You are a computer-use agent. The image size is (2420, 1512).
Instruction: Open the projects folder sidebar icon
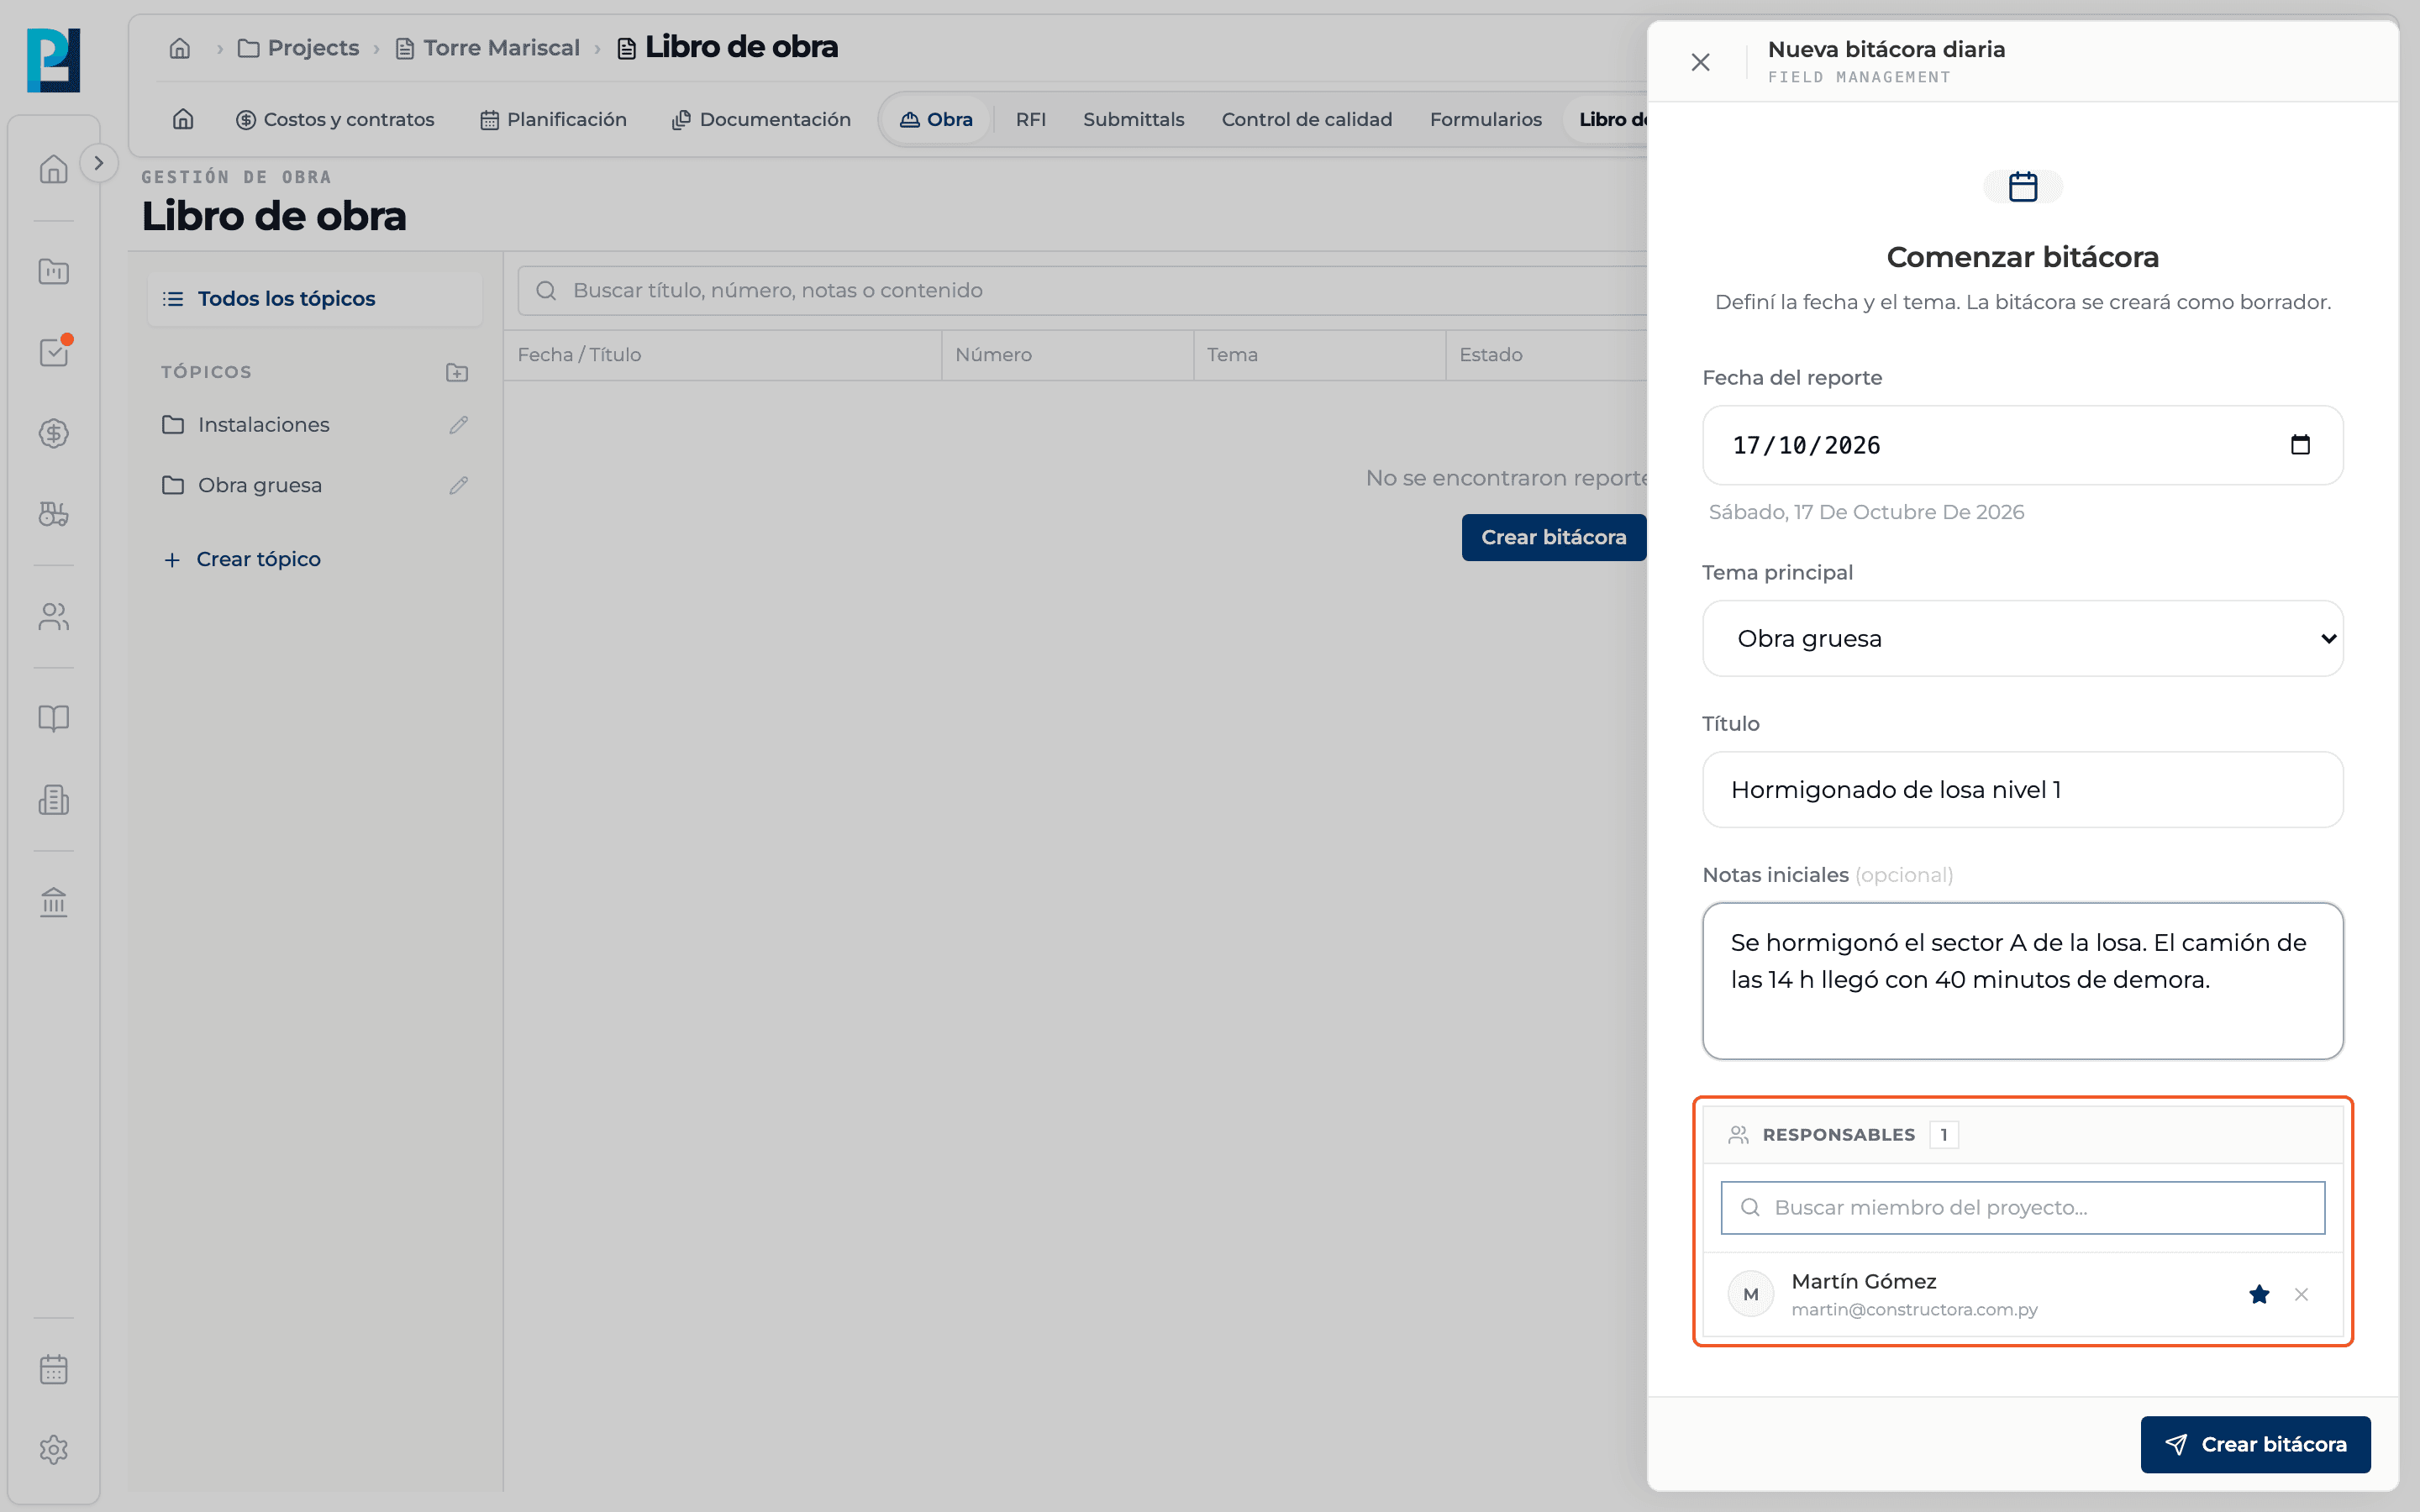click(x=53, y=271)
